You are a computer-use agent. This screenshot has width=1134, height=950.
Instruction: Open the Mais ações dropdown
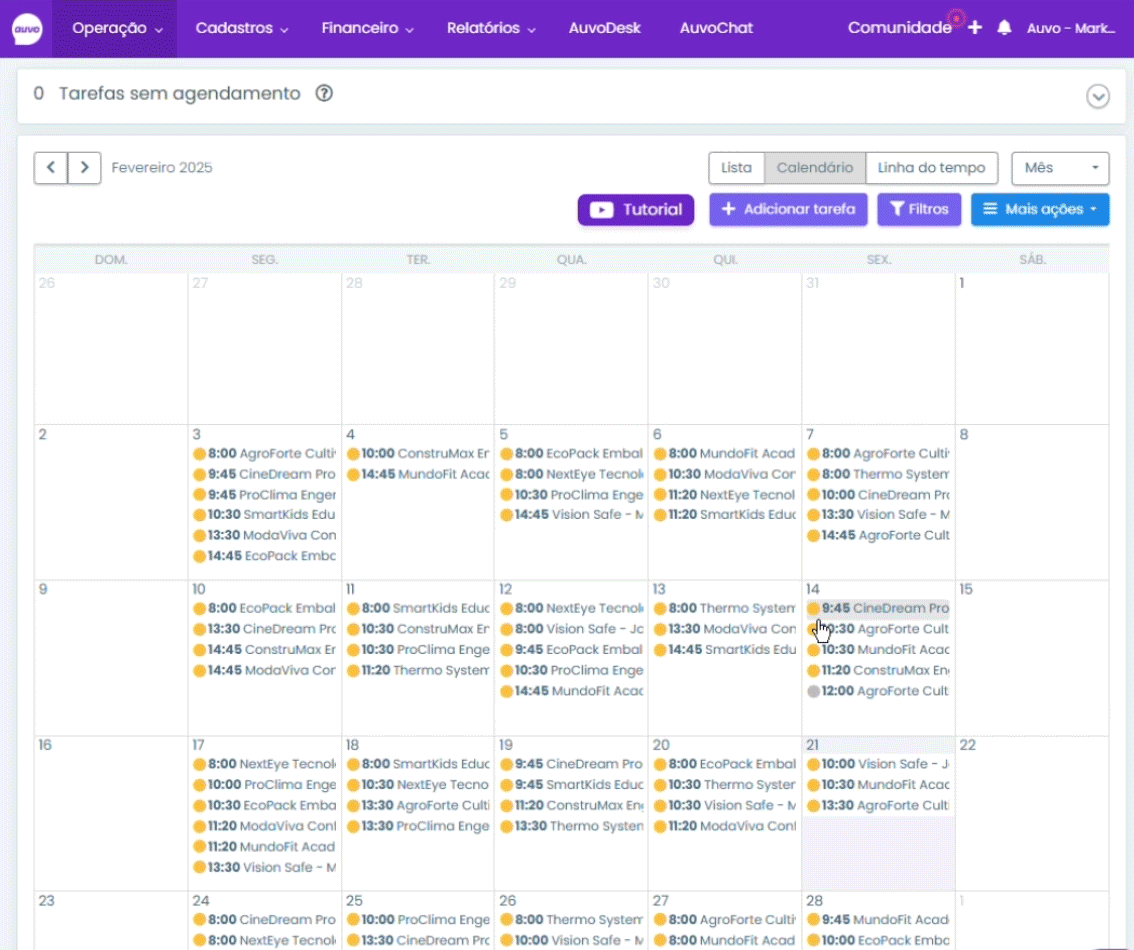click(x=1039, y=210)
